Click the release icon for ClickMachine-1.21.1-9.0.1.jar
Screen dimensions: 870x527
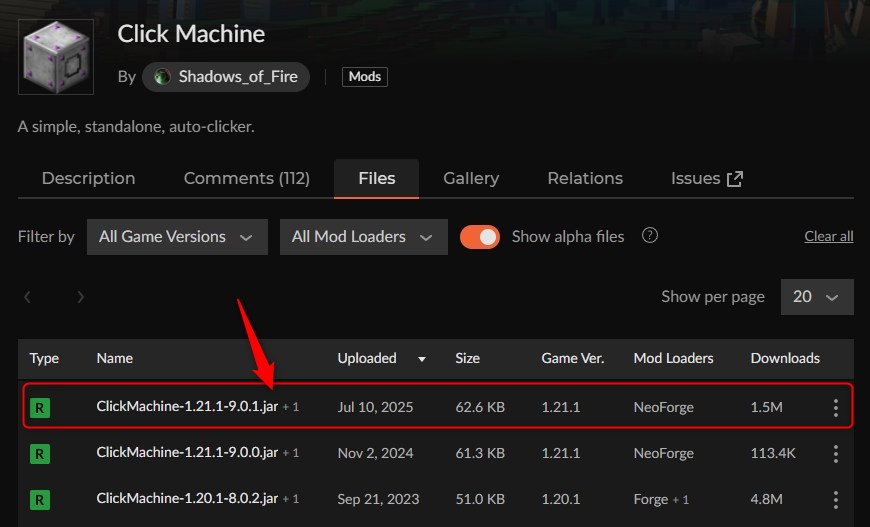(40, 408)
